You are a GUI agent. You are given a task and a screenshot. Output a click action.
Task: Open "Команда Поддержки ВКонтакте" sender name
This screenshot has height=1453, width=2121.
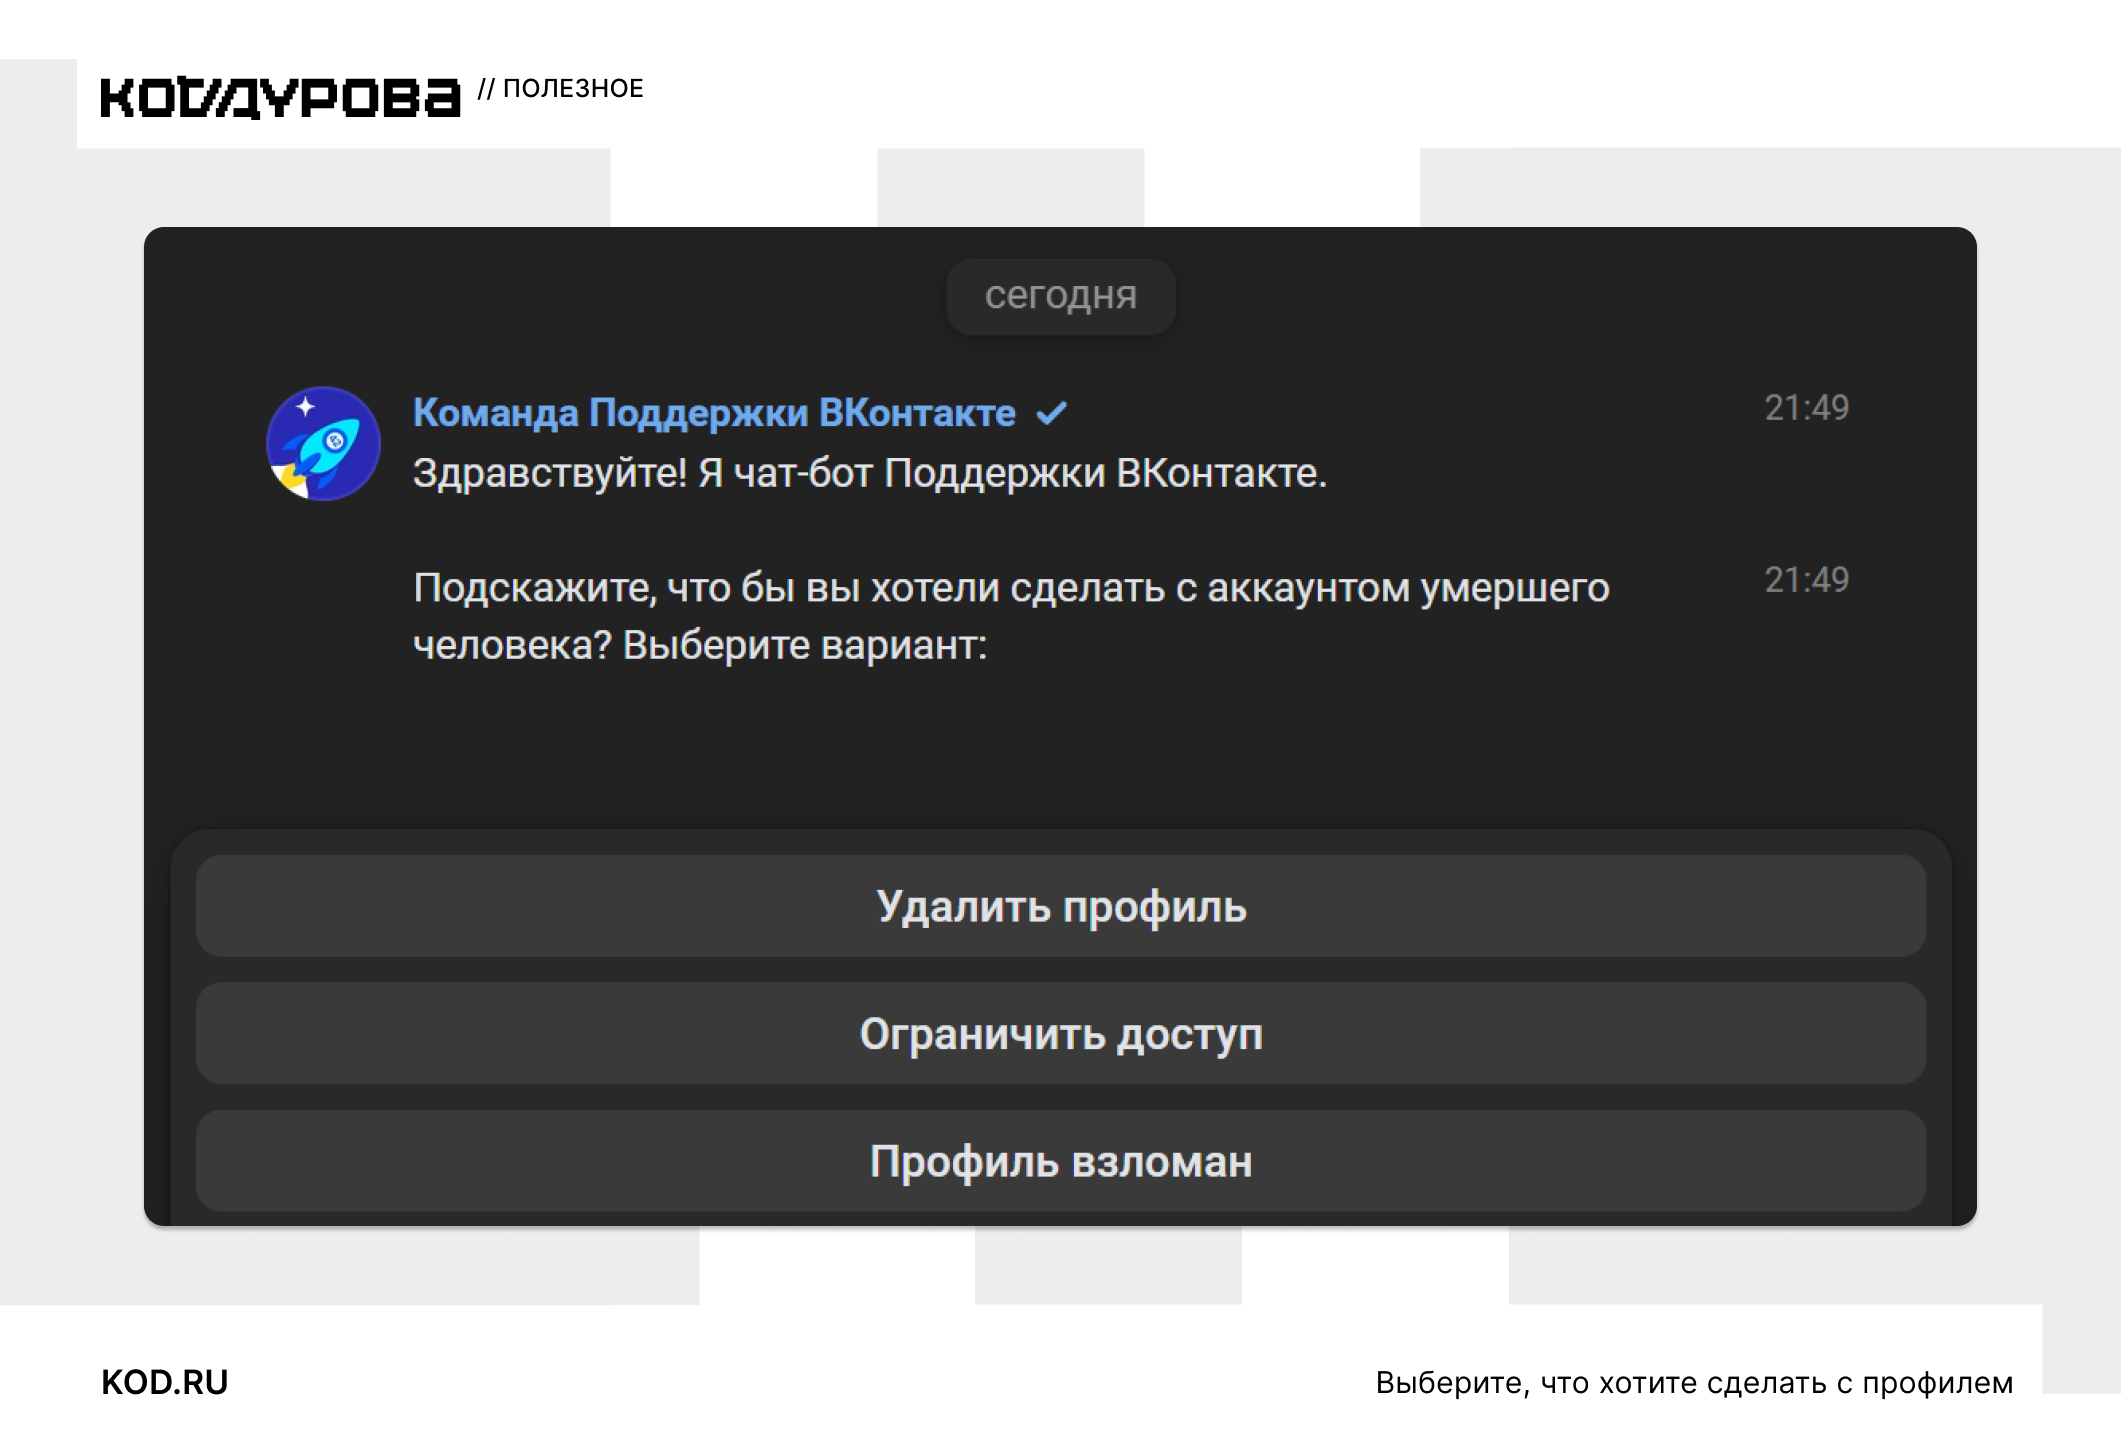(x=714, y=412)
